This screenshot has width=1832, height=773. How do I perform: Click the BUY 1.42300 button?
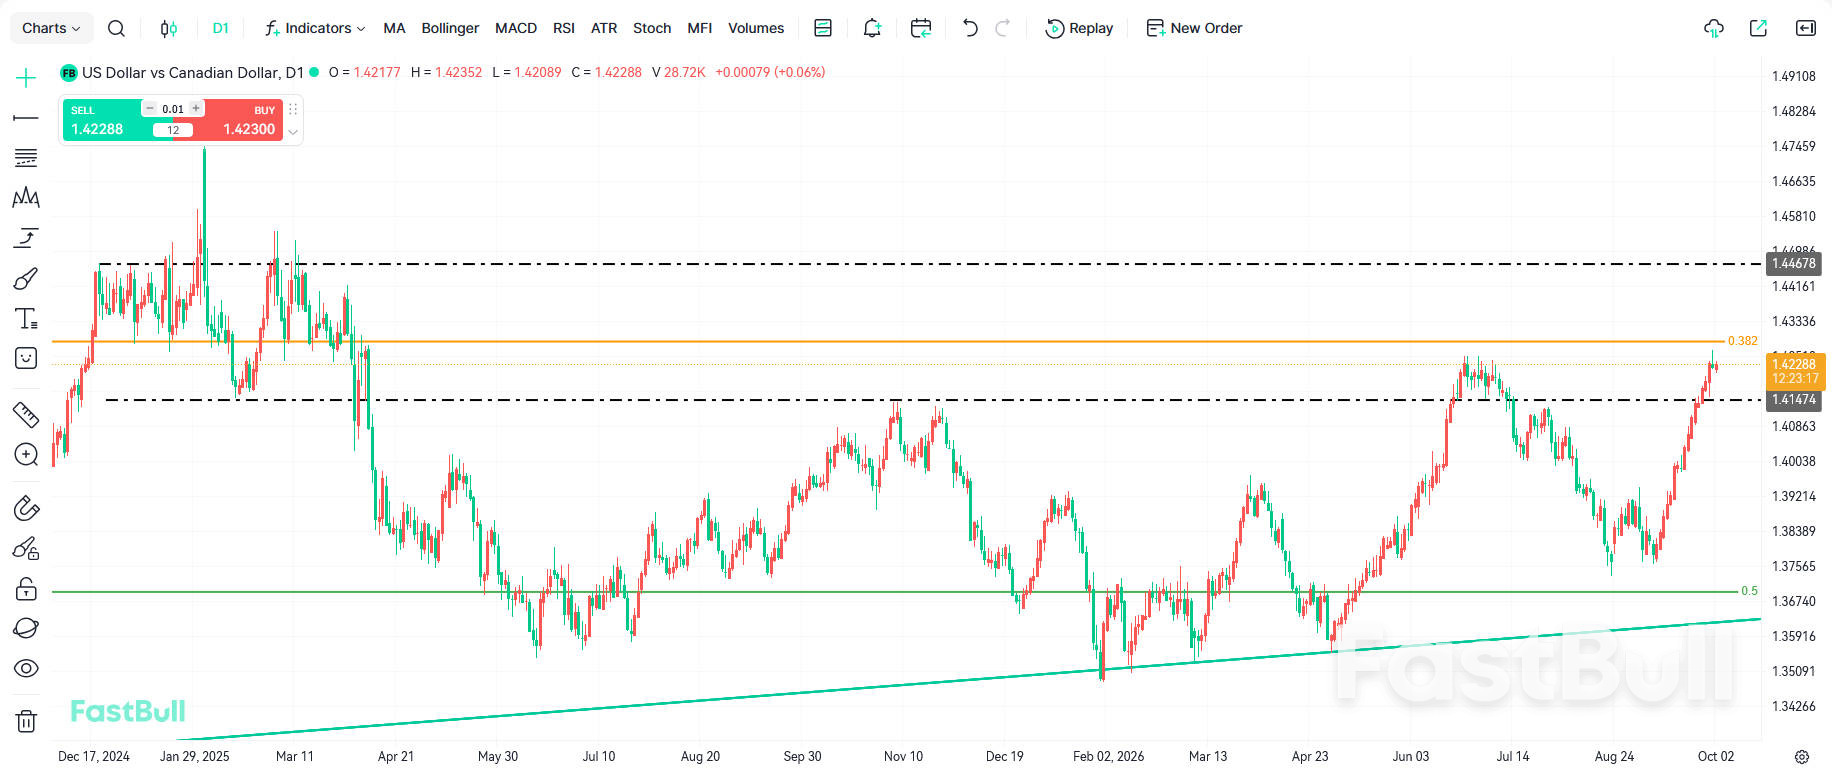pos(242,120)
